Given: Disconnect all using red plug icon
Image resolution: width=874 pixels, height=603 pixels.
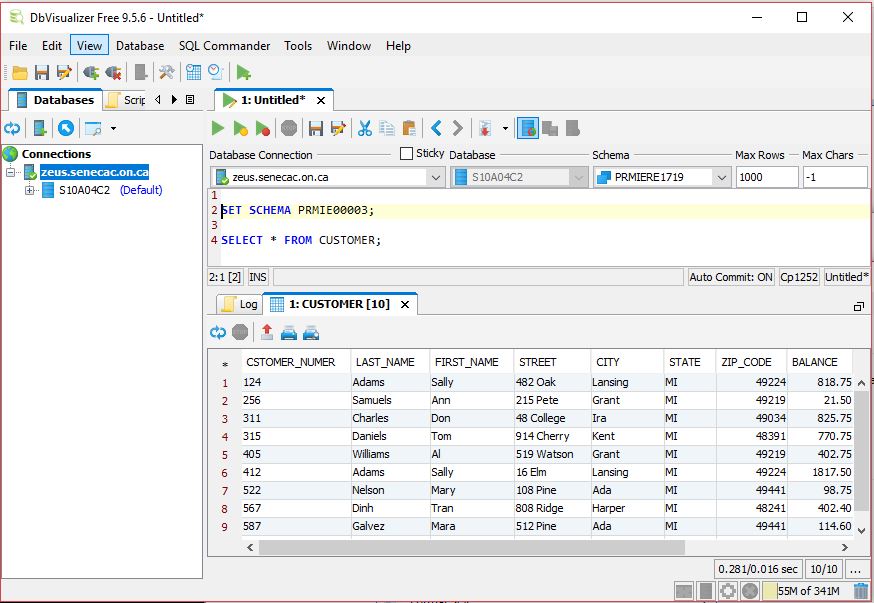Looking at the screenshot, I should (x=113, y=72).
